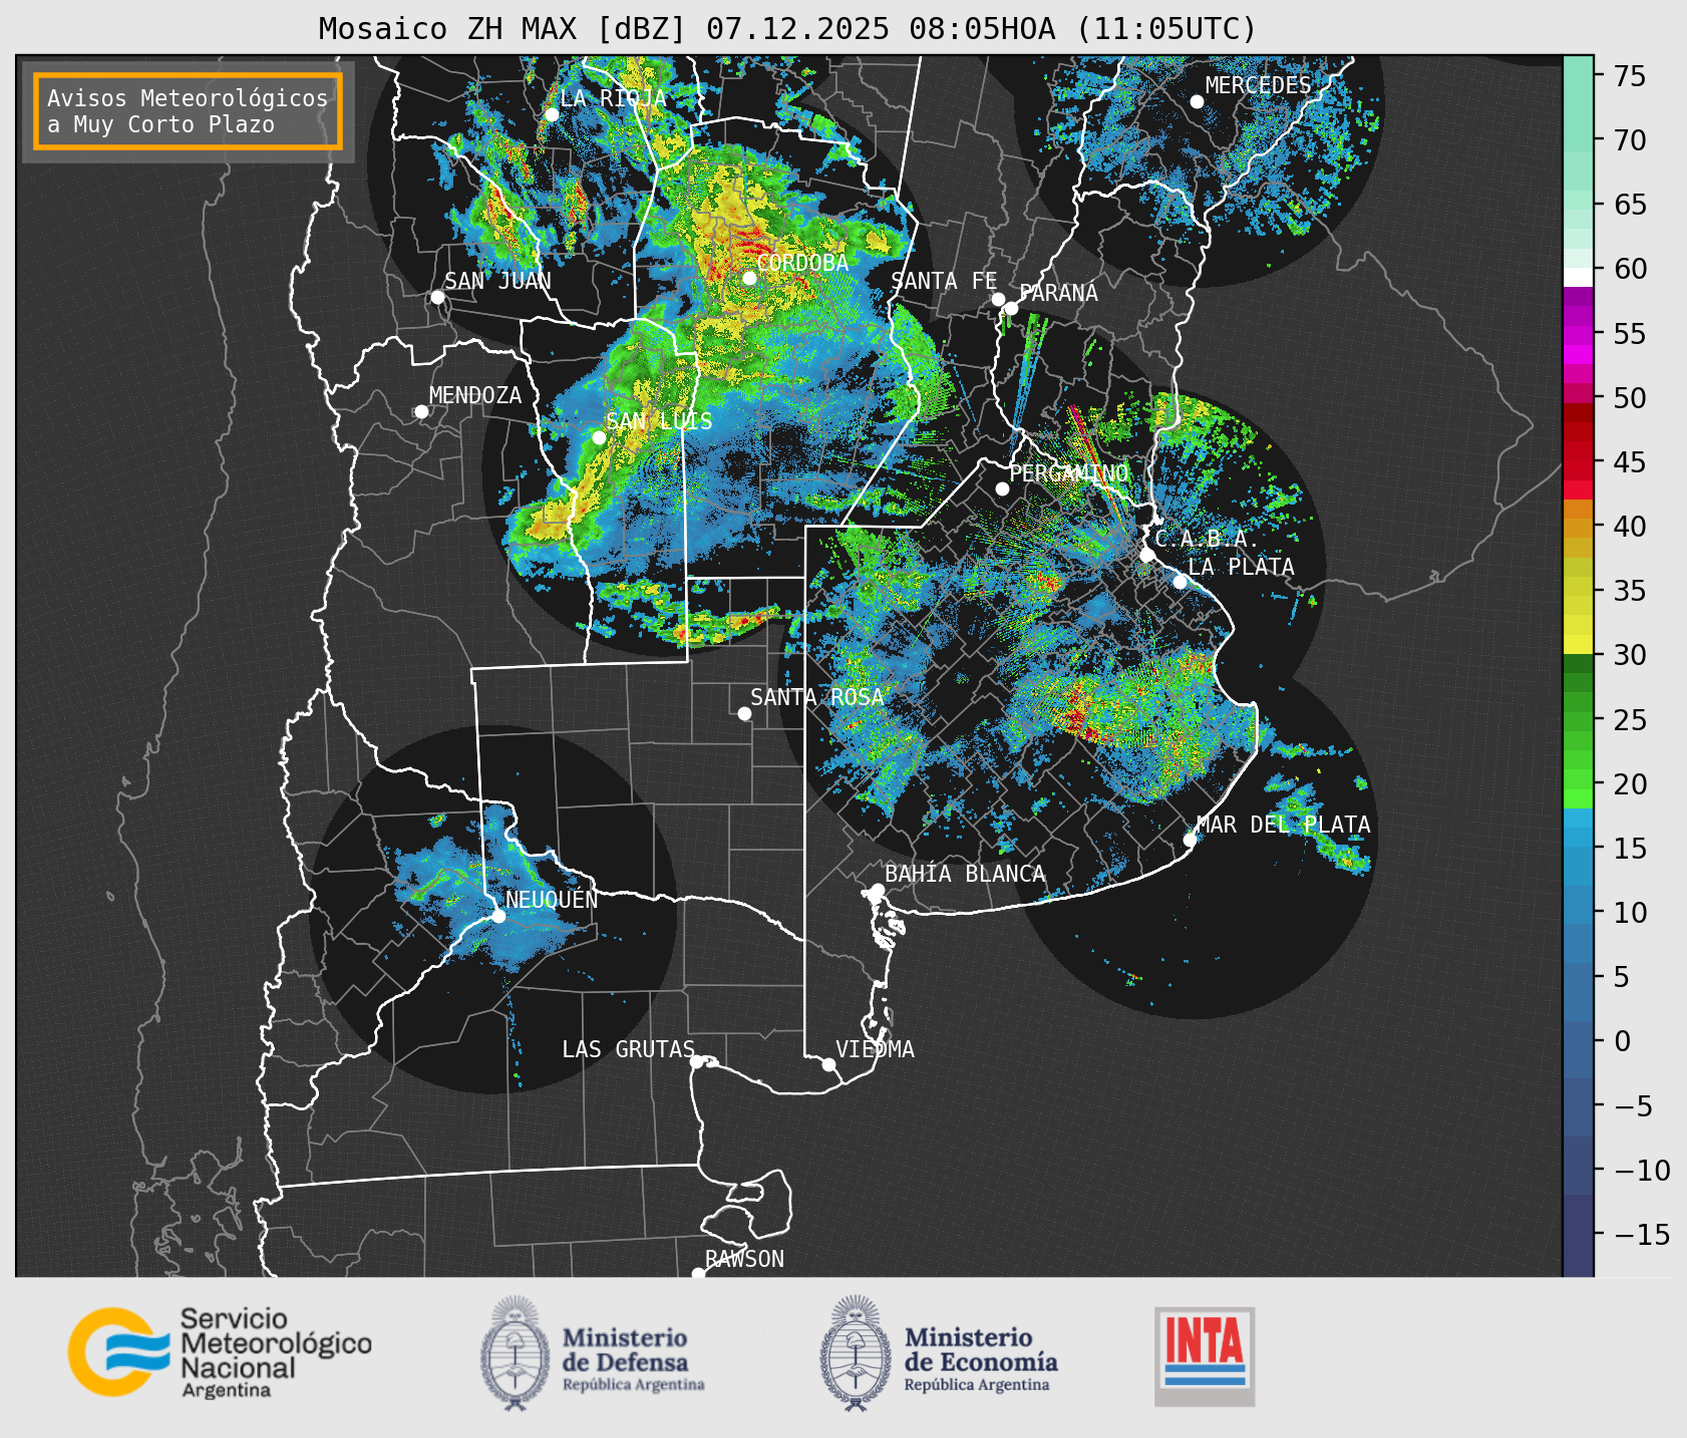This screenshot has height=1438, width=1687.
Task: Click the Mendoza city marker dot
Action: pos(421,412)
